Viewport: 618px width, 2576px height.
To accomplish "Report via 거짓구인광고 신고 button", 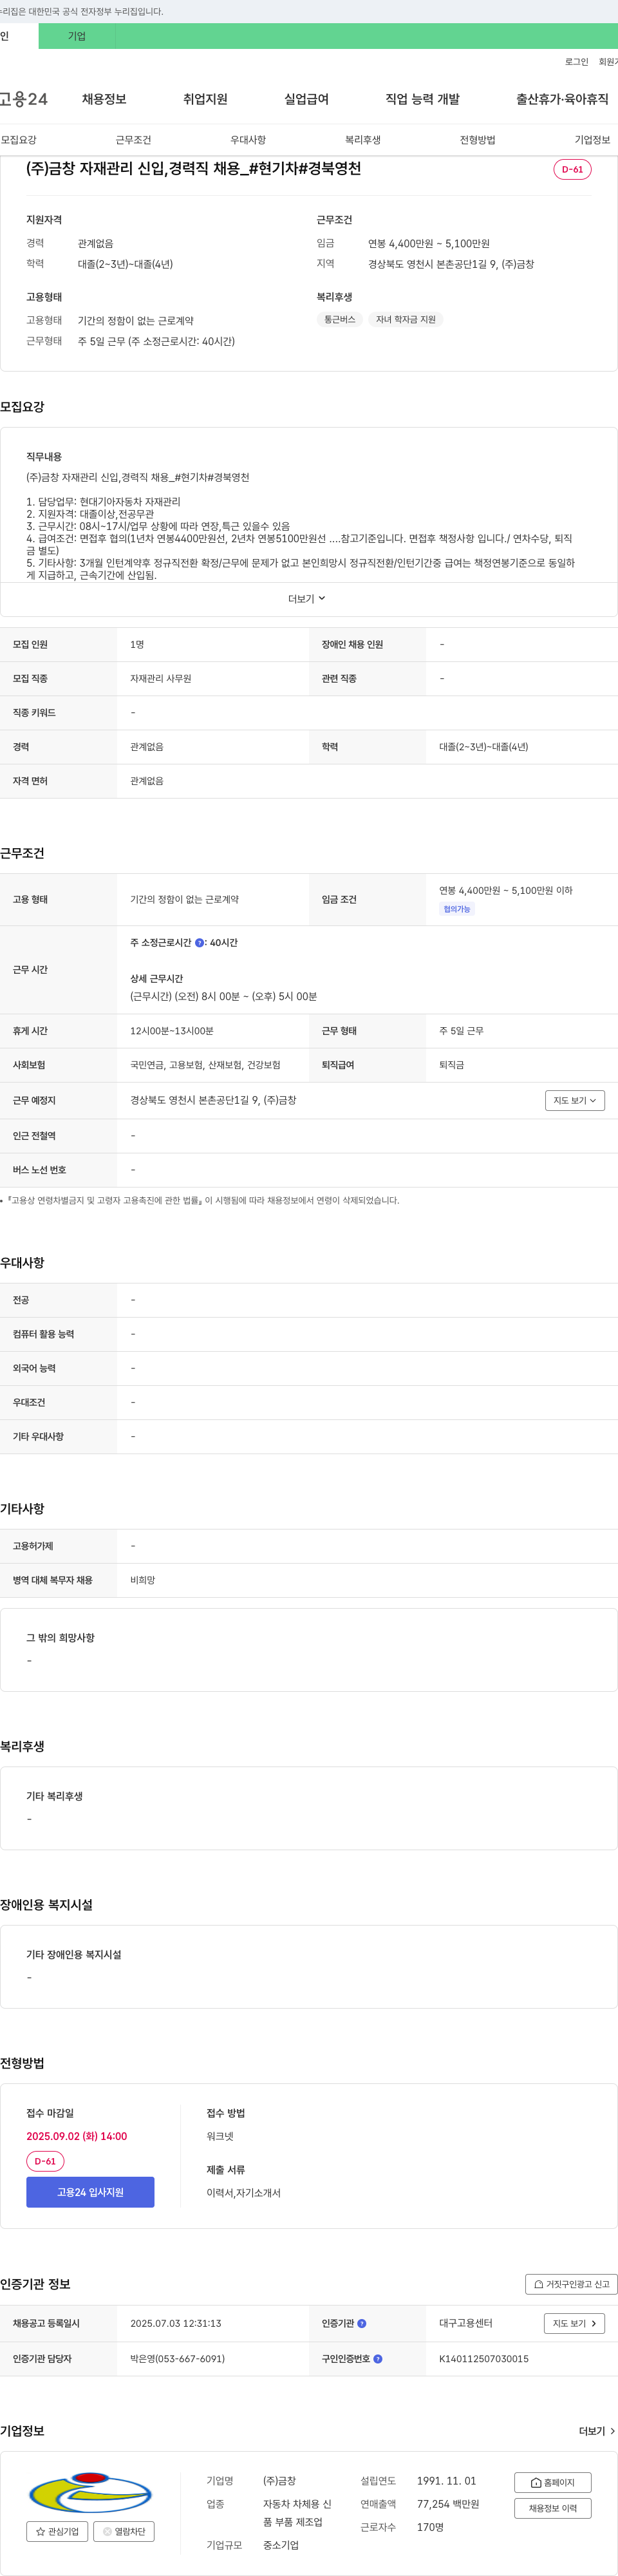I will 571,2284.
